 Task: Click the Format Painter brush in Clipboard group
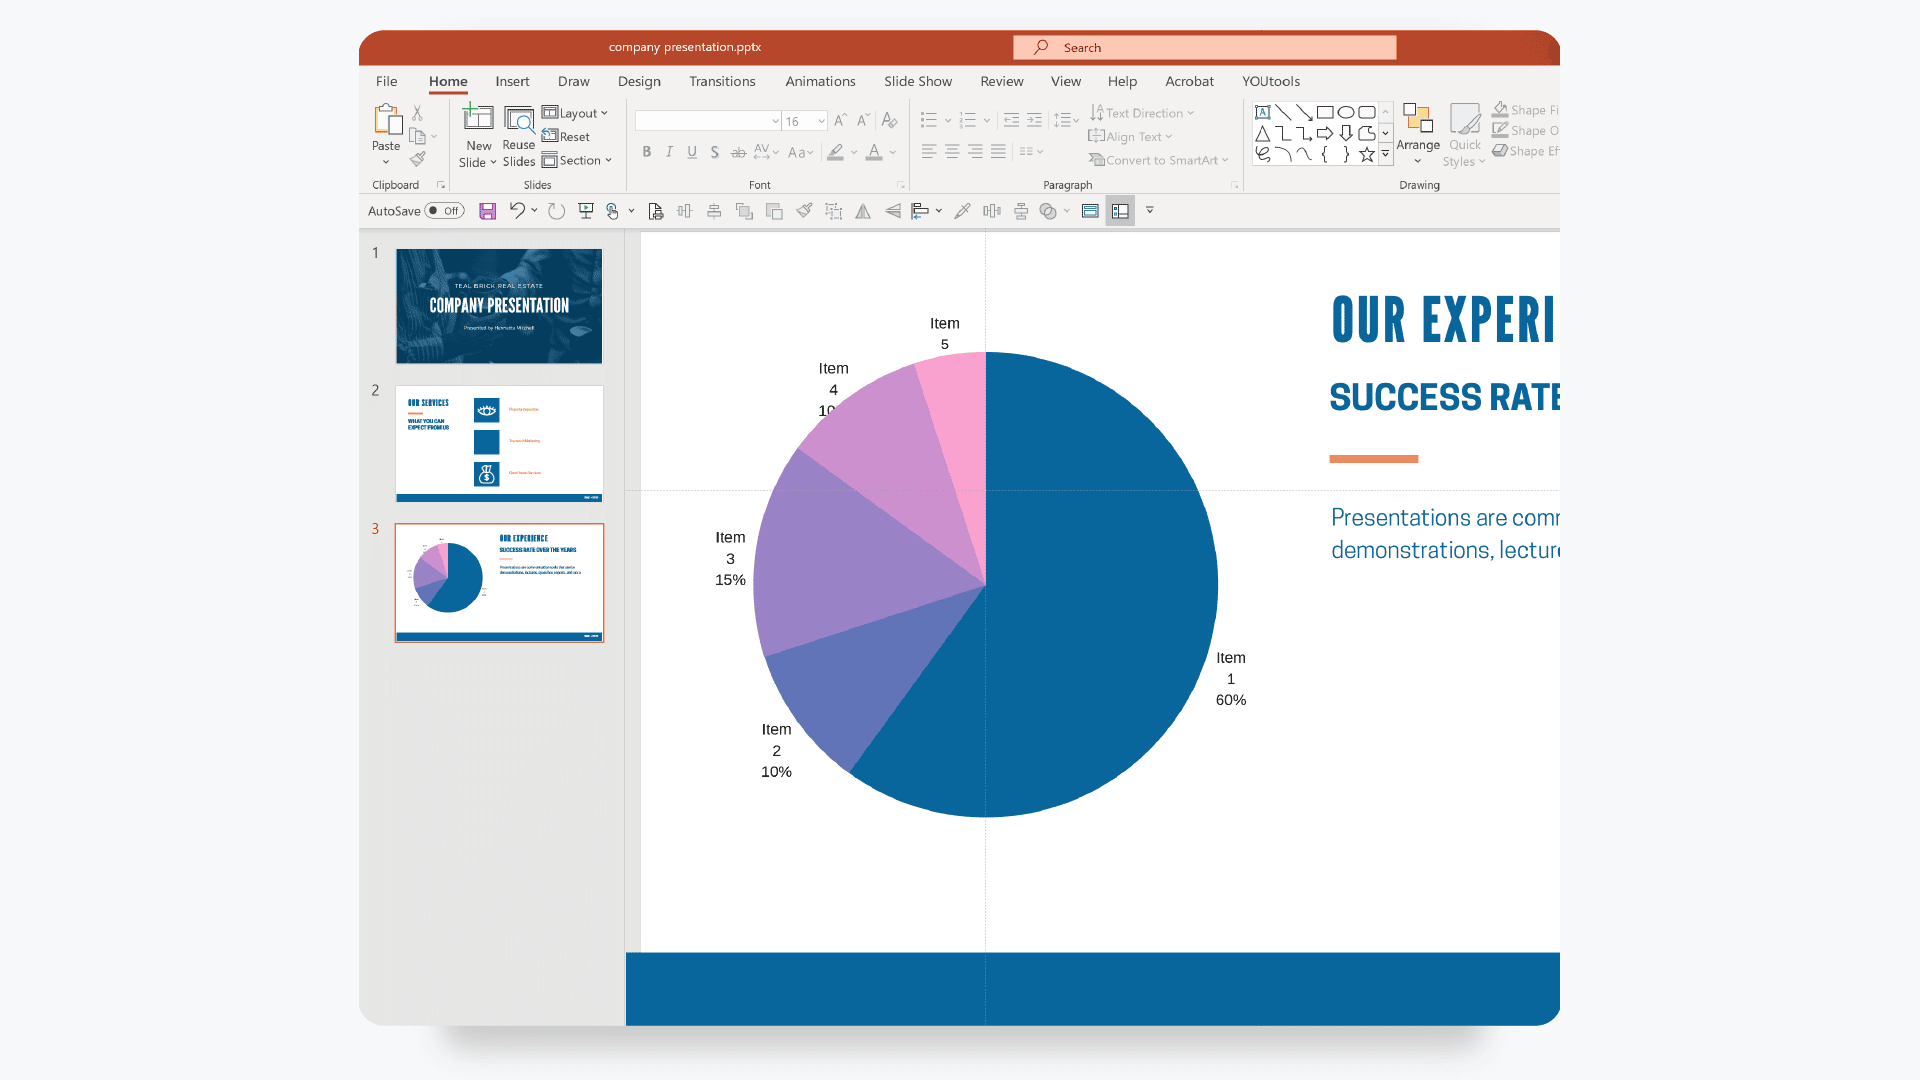[417, 159]
